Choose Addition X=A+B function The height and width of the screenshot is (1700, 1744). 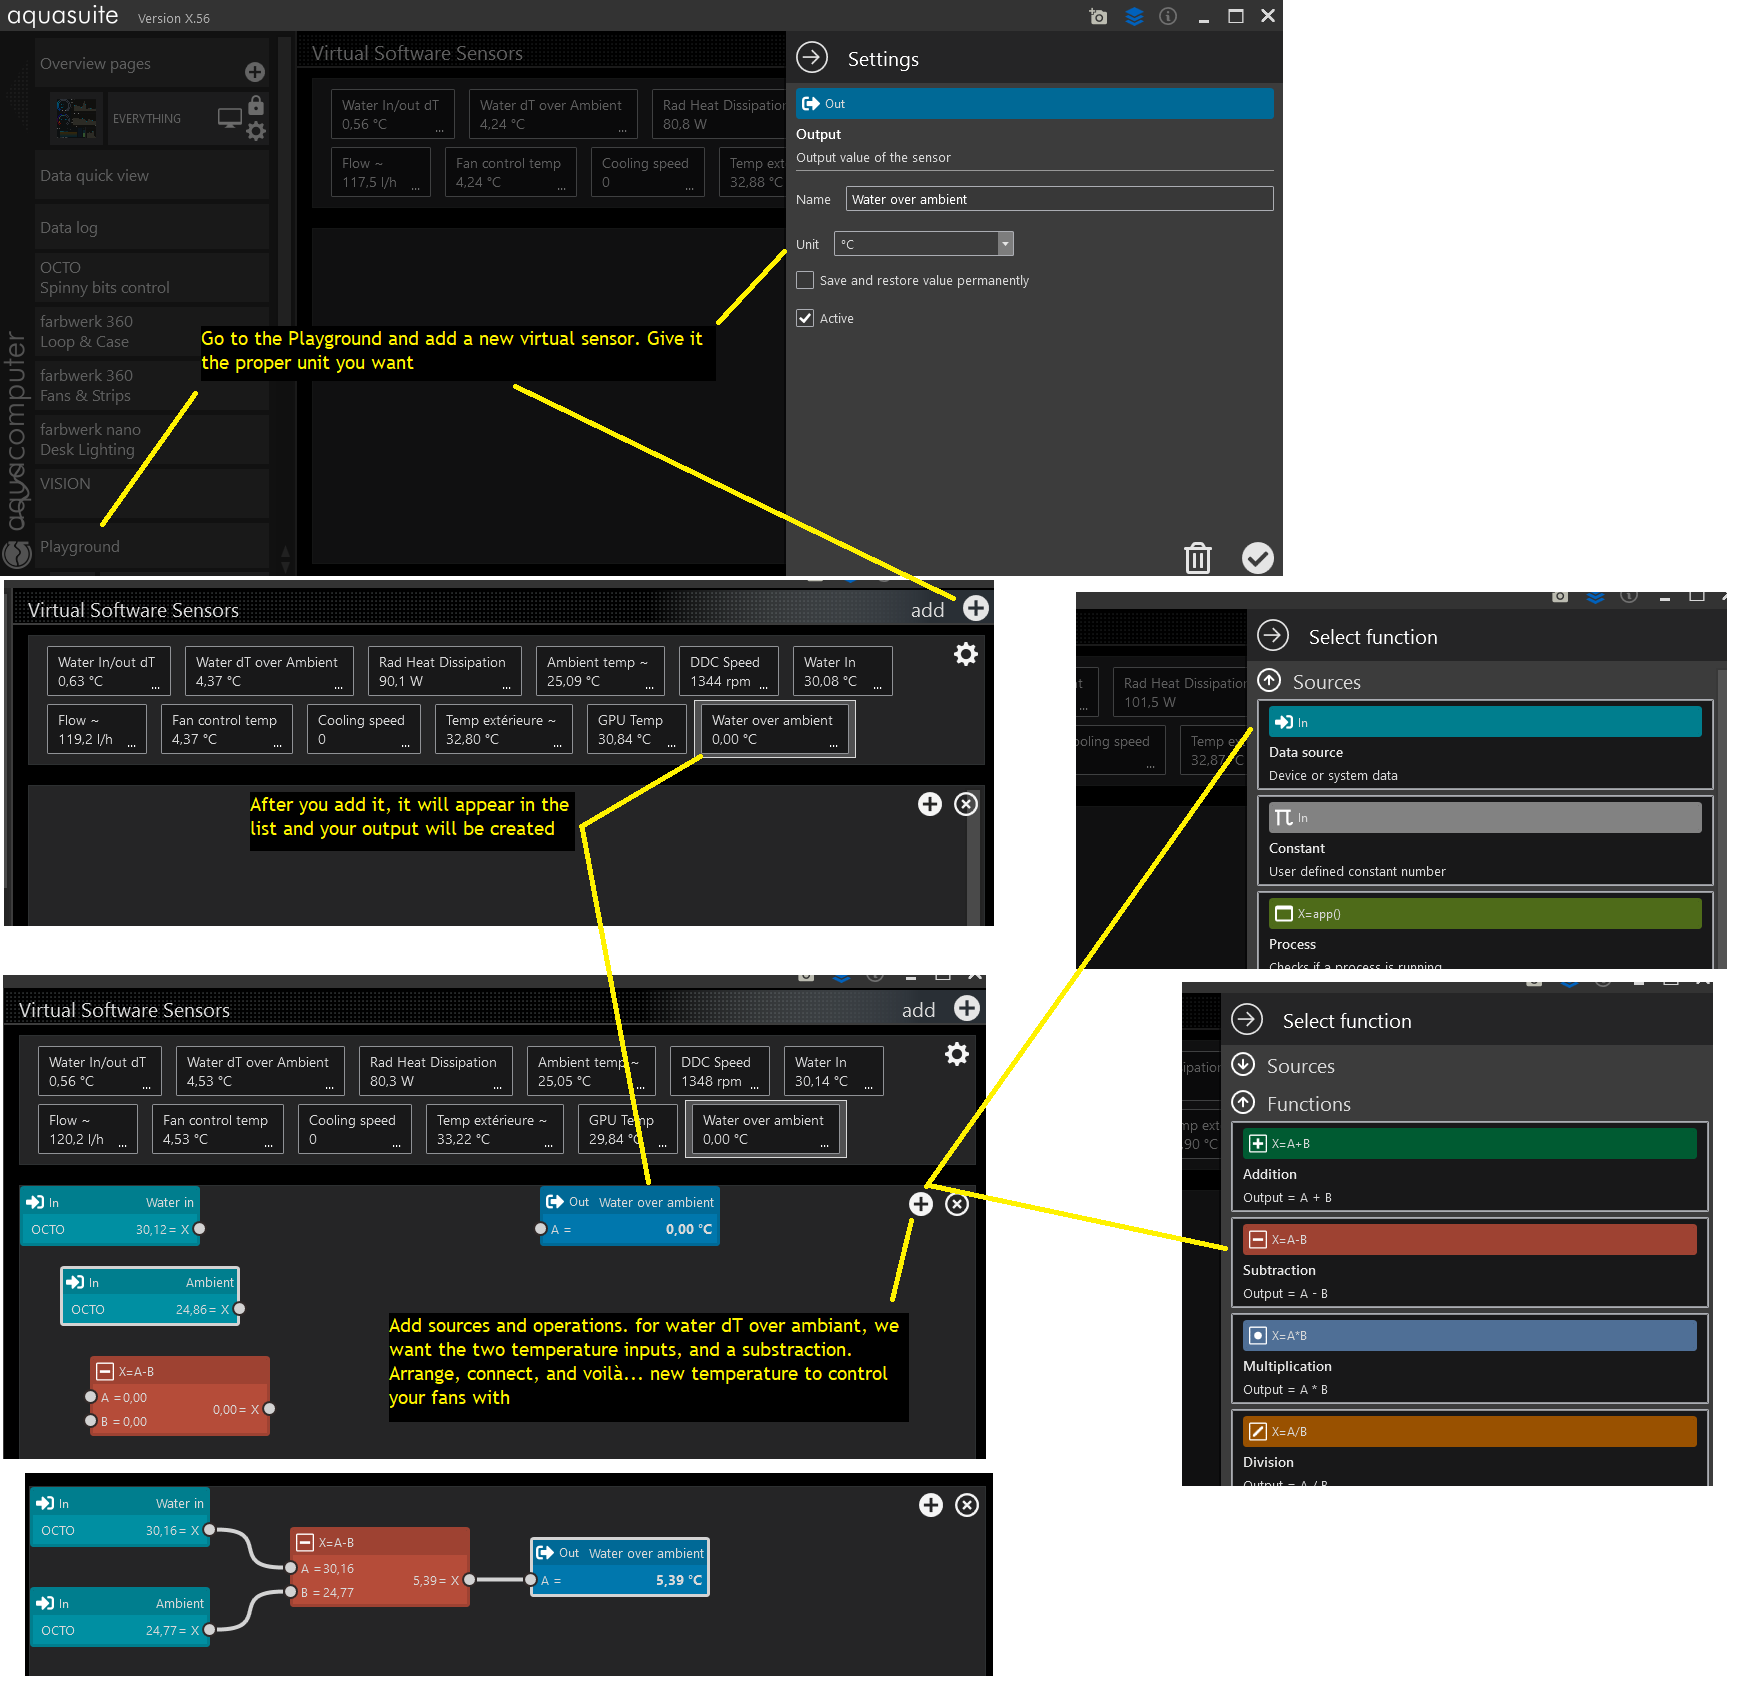[1470, 1166]
